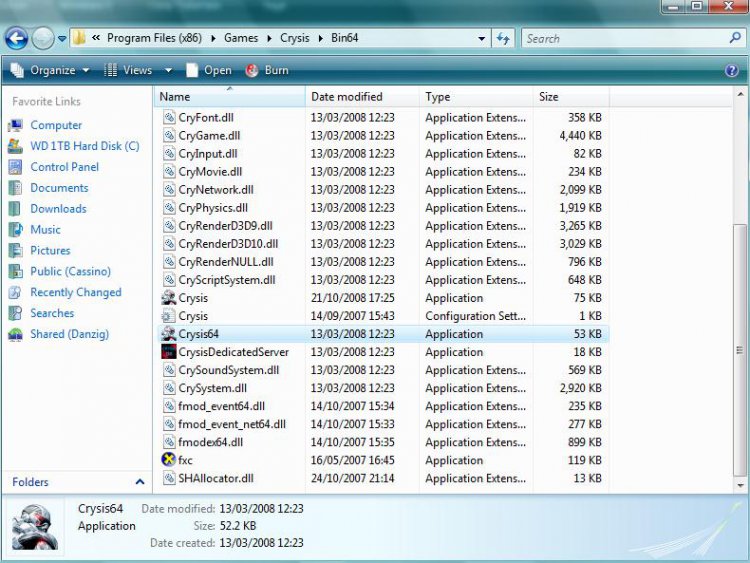The image size is (750, 563).
Task: Select CryRenderNULL.dll file
Action: [x=226, y=262]
